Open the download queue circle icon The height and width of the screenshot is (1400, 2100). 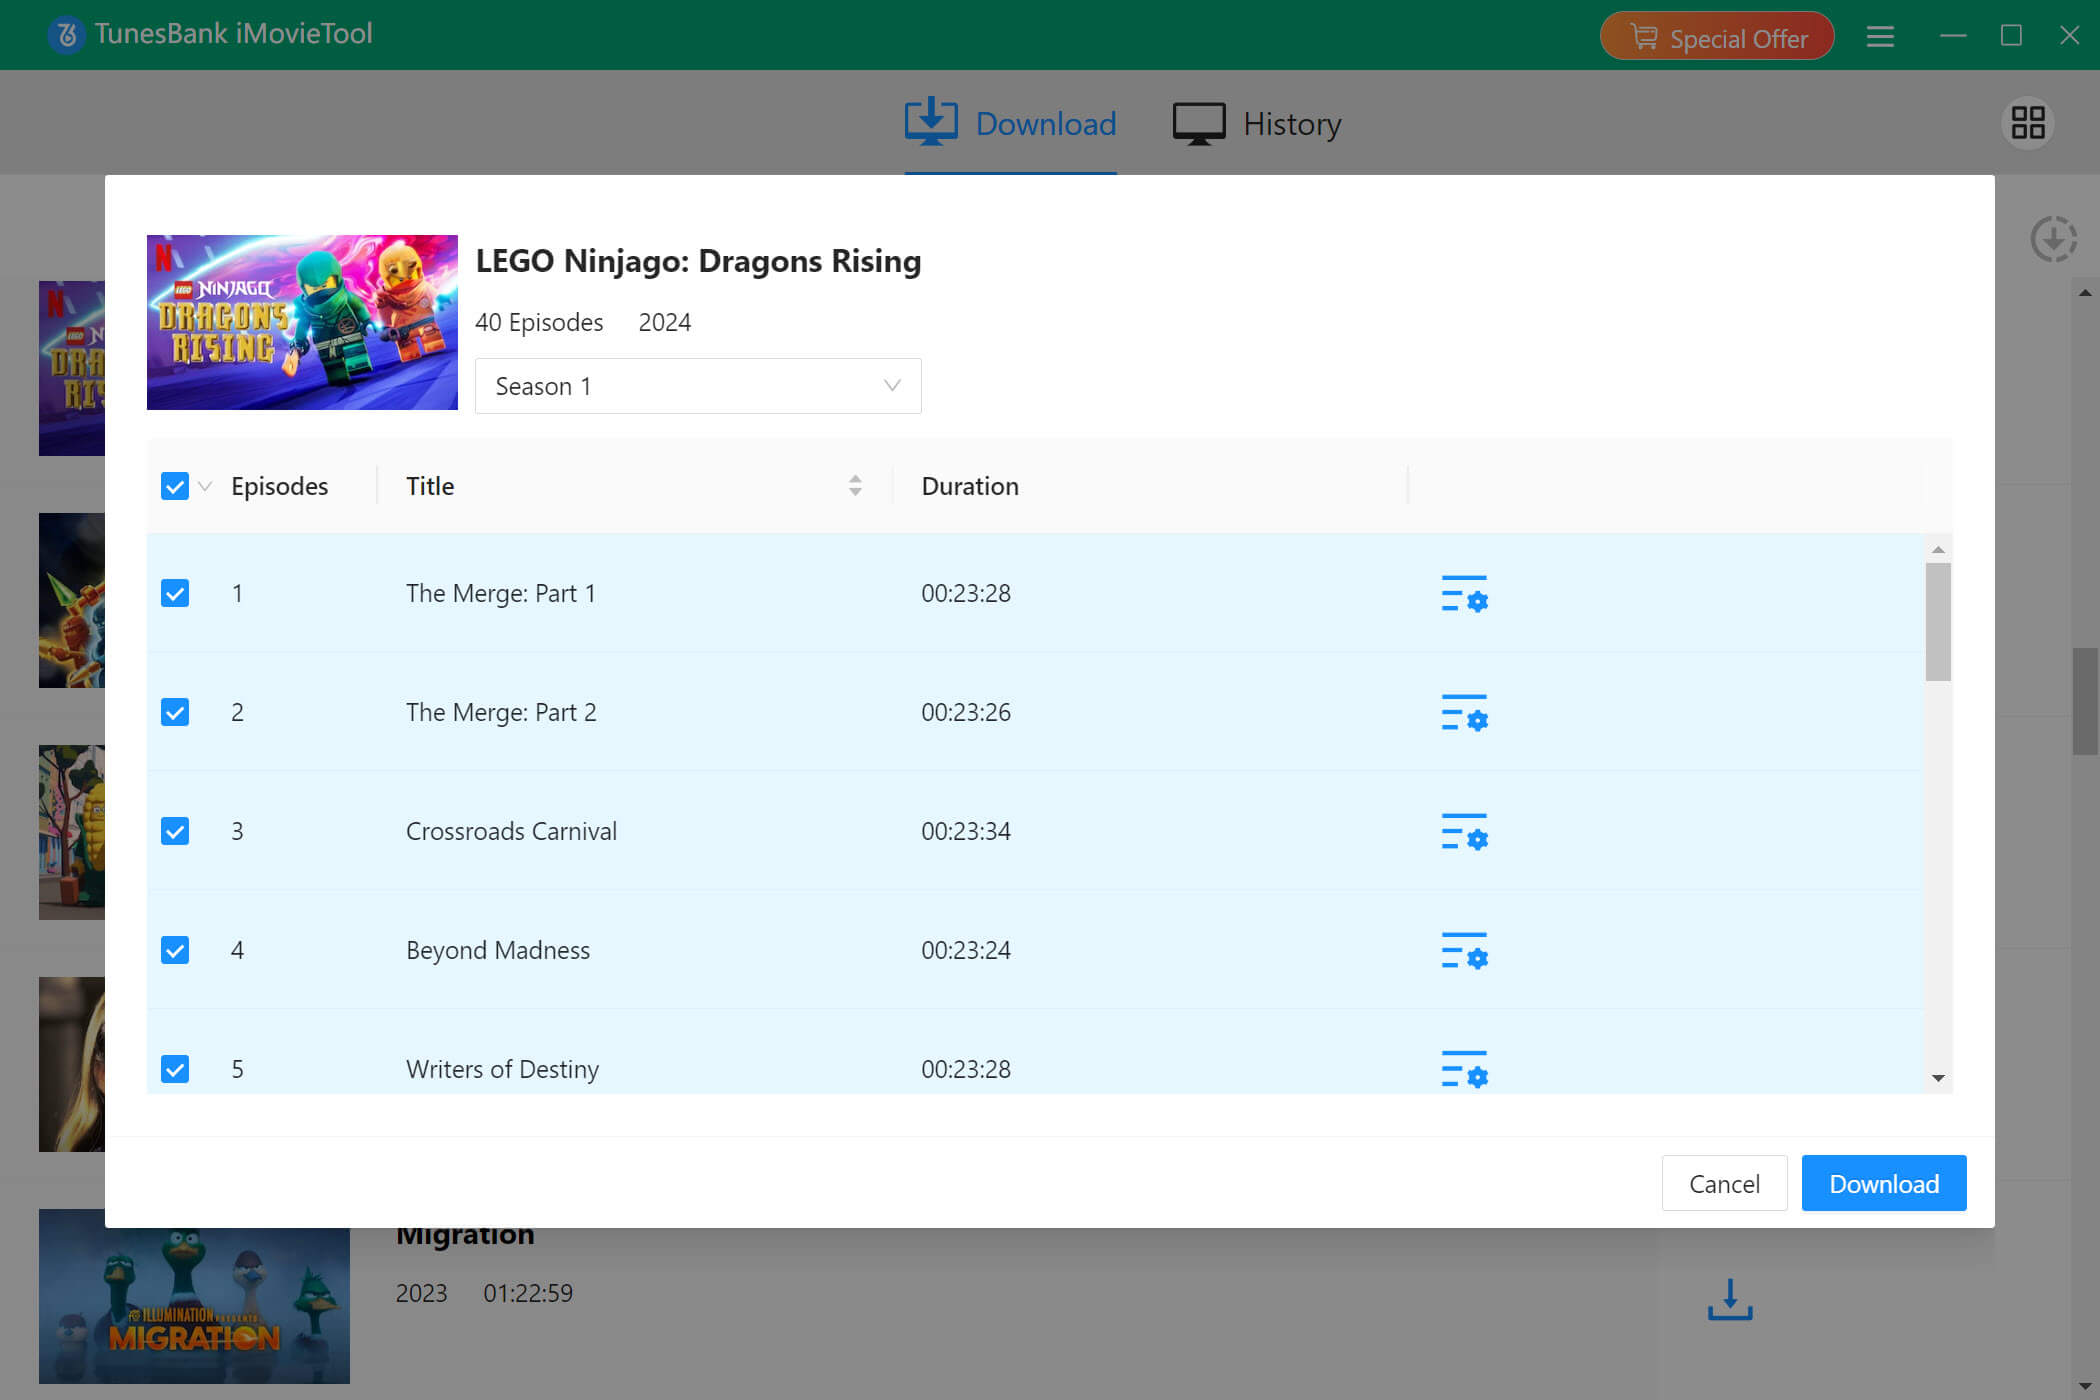tap(2053, 240)
